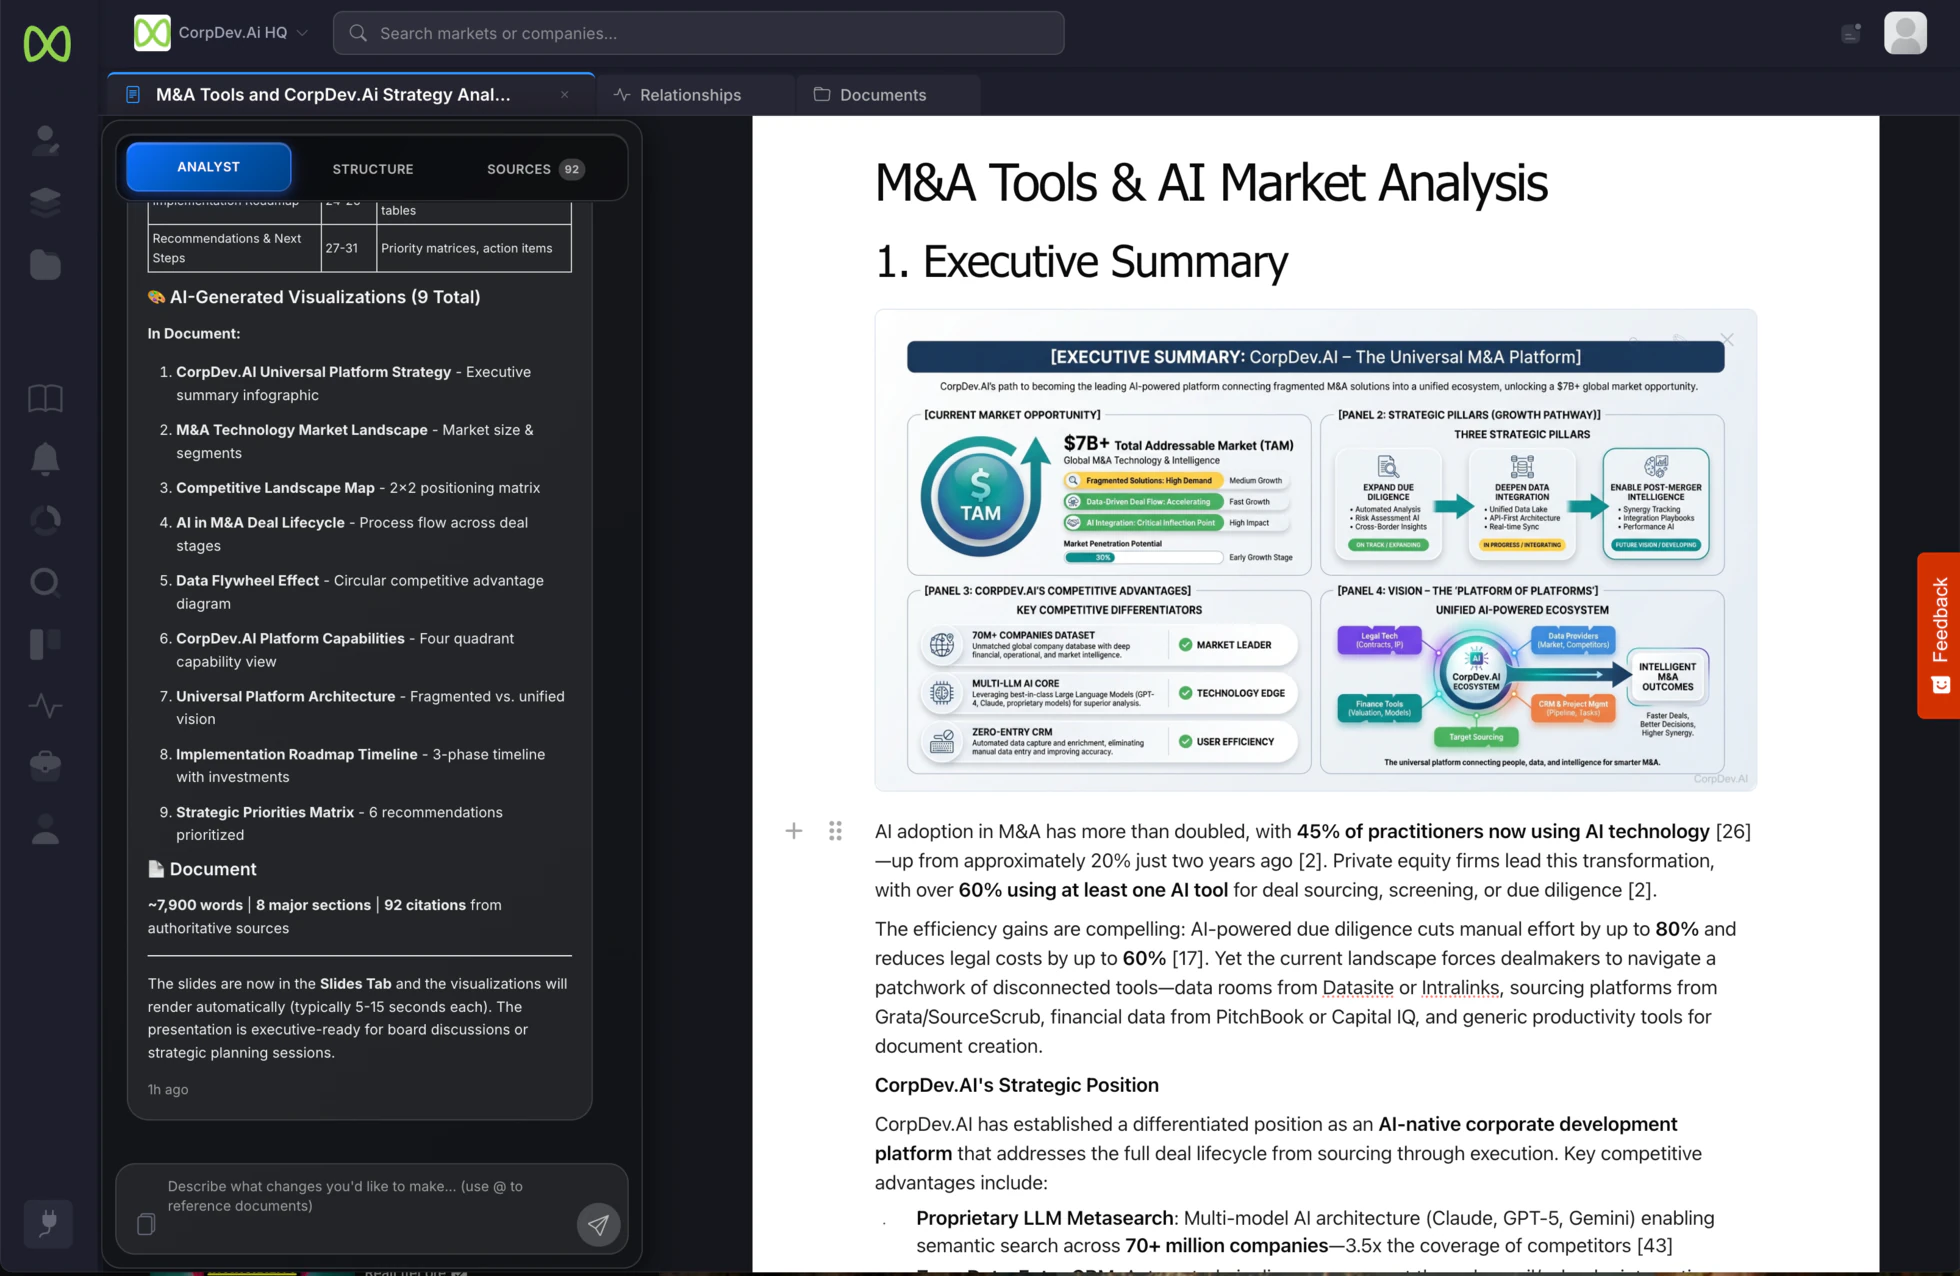Click 'CorpDev.AI Platform Capabilities' list item
This screenshot has height=1276, width=1960.
(290, 639)
